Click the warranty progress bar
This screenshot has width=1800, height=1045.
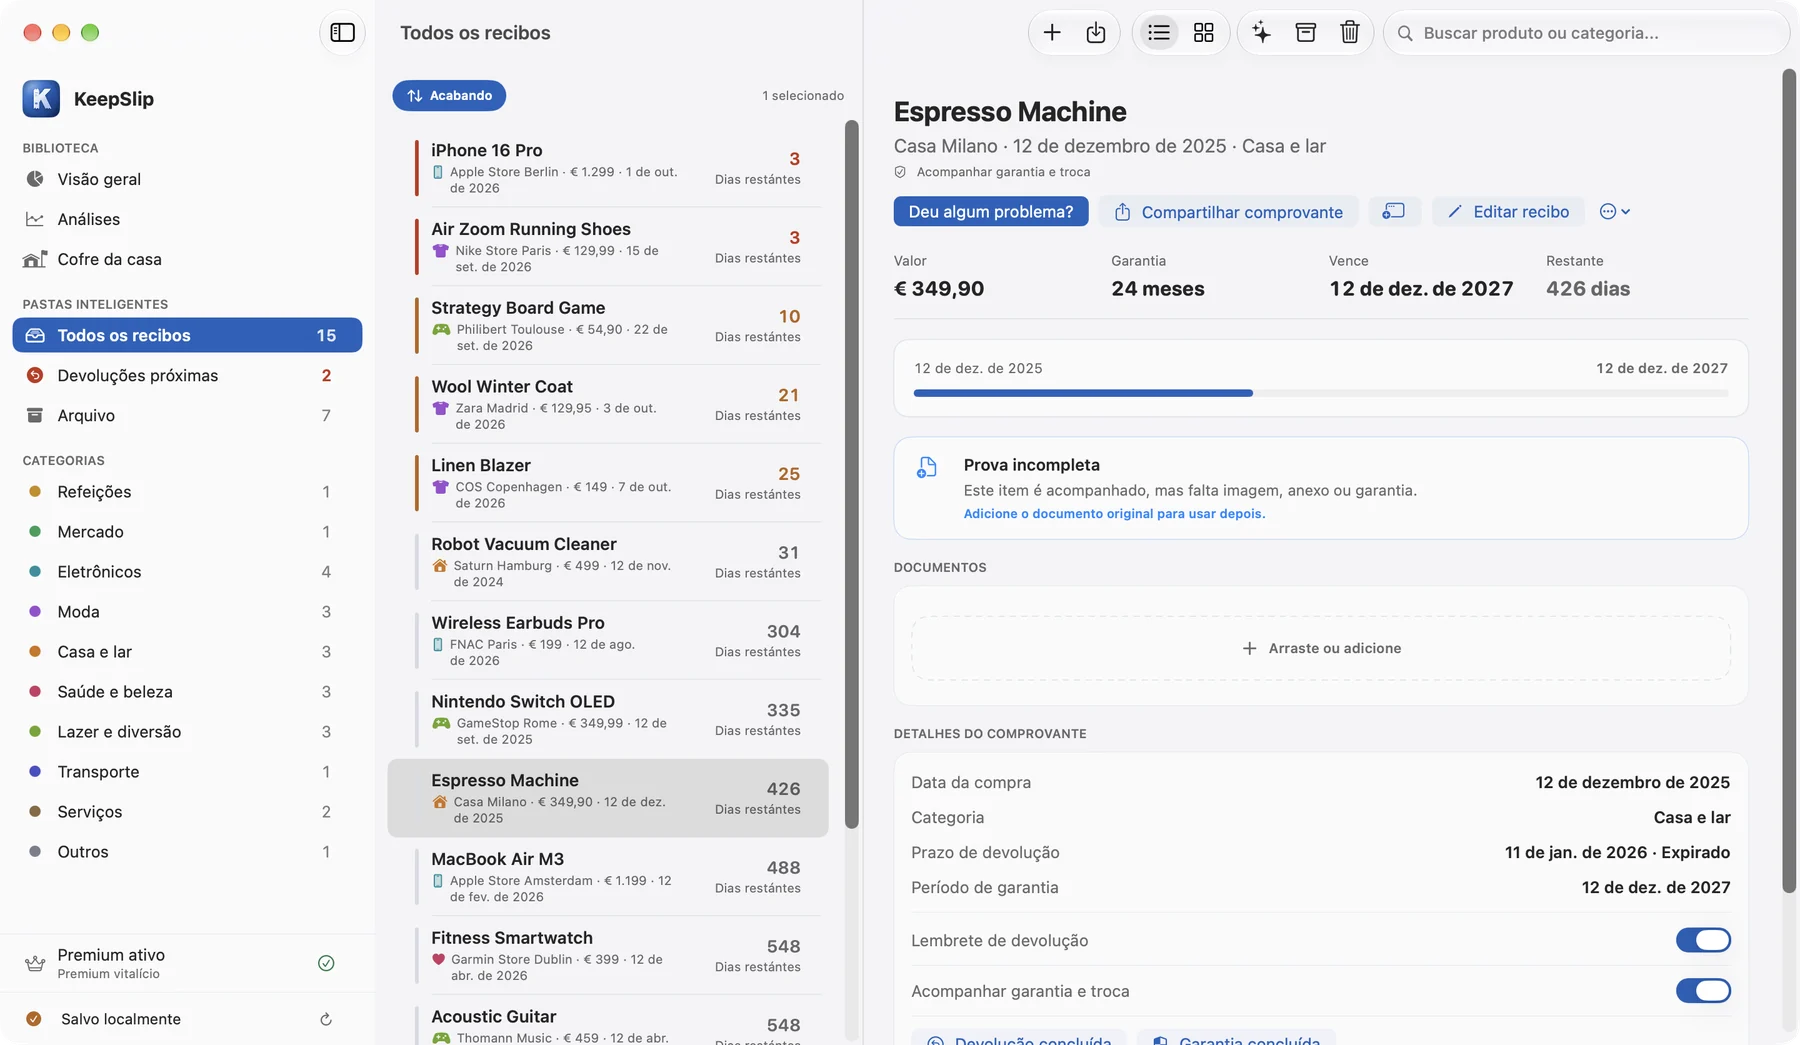point(1321,393)
